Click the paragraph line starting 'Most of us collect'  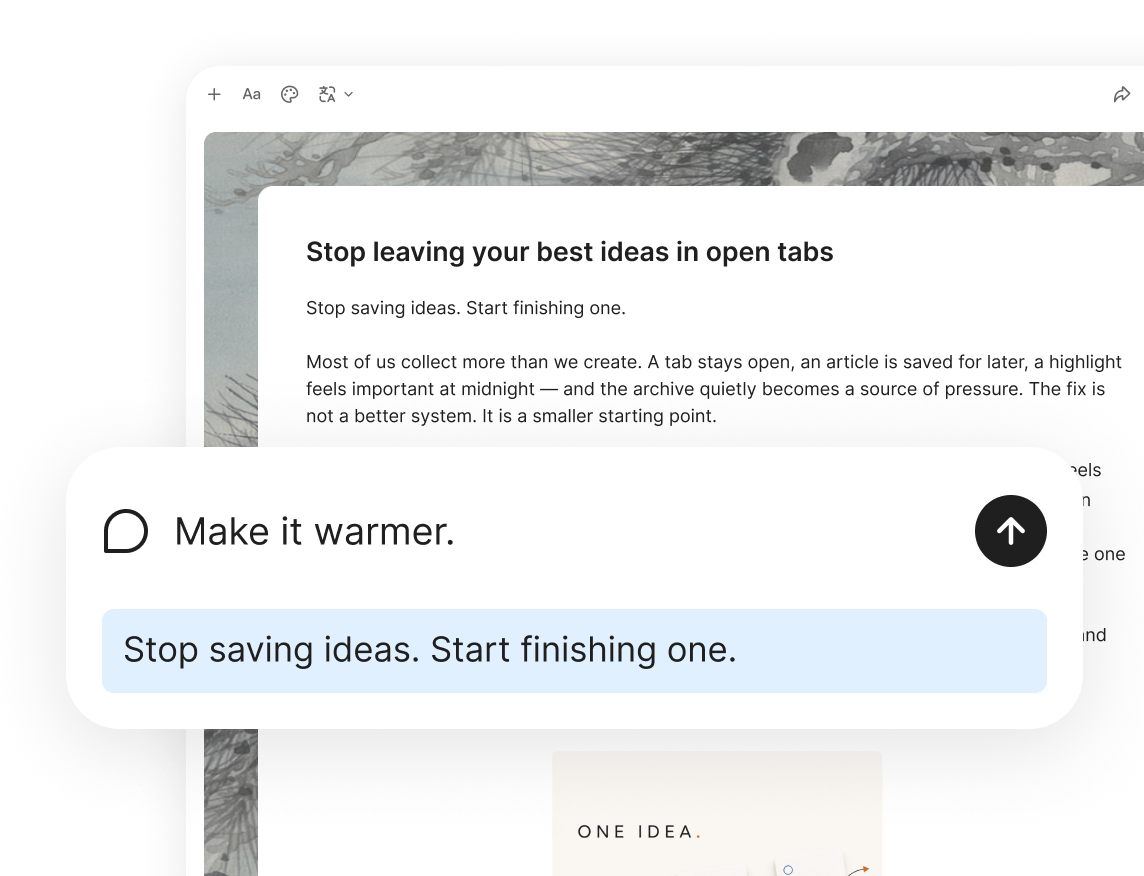point(714,362)
